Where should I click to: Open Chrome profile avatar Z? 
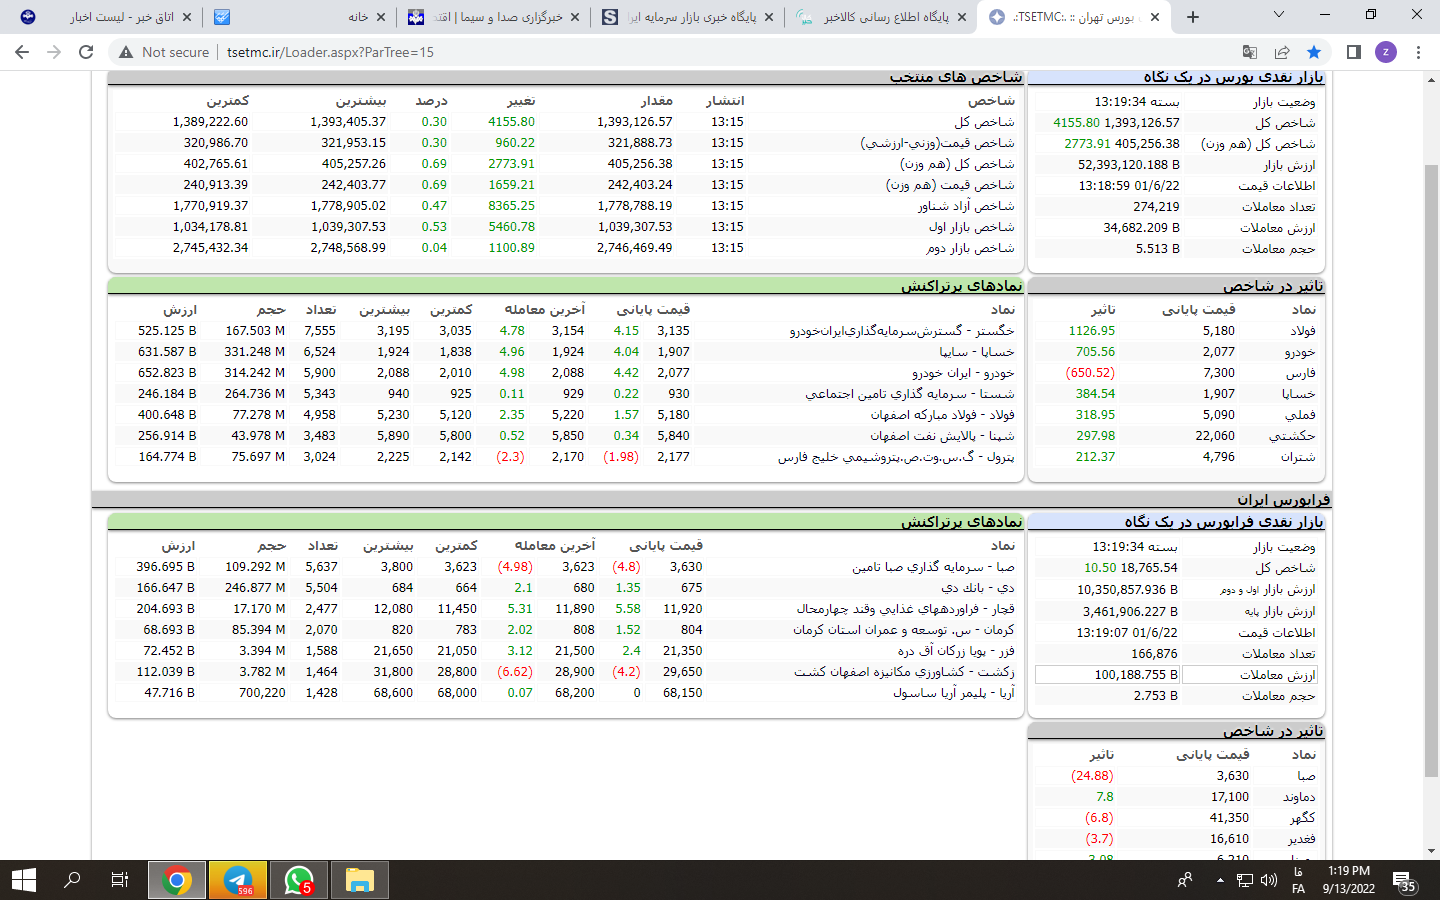pyautogui.click(x=1386, y=52)
